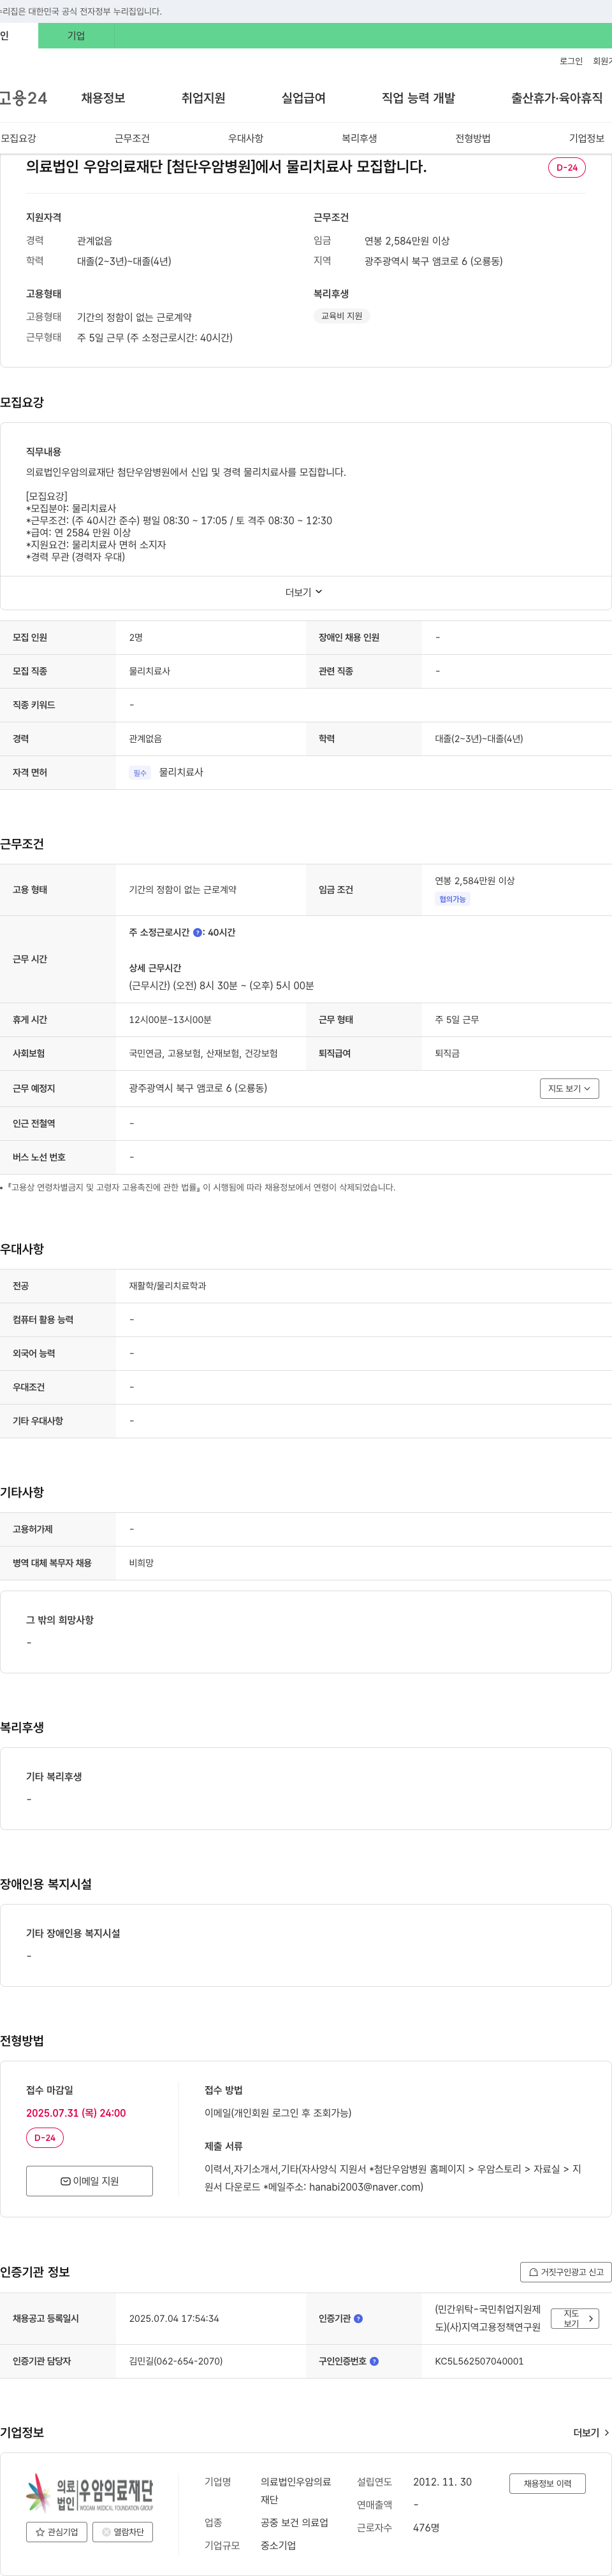The image size is (612, 2576).
Task: Expand the workplace map with 지도 보기
Action: [x=569, y=1088]
